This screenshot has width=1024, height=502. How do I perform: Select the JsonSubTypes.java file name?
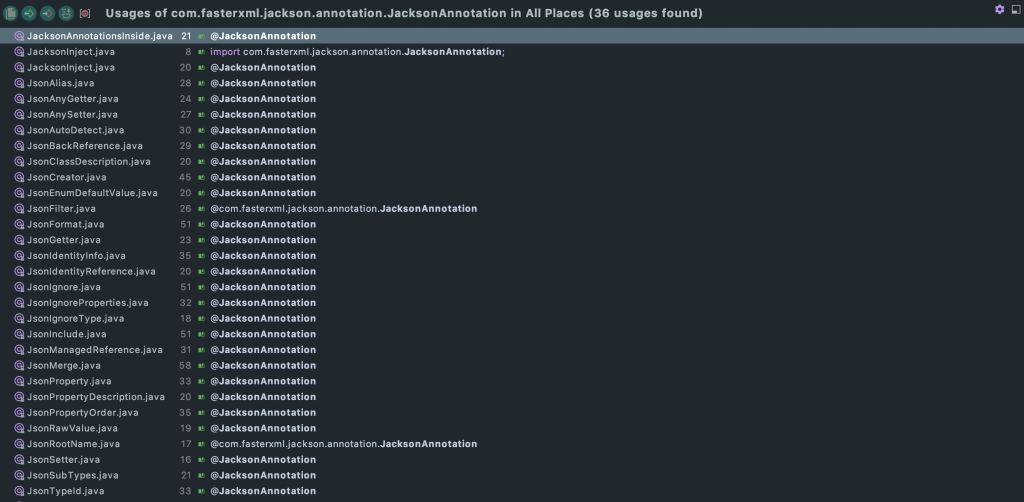point(72,475)
